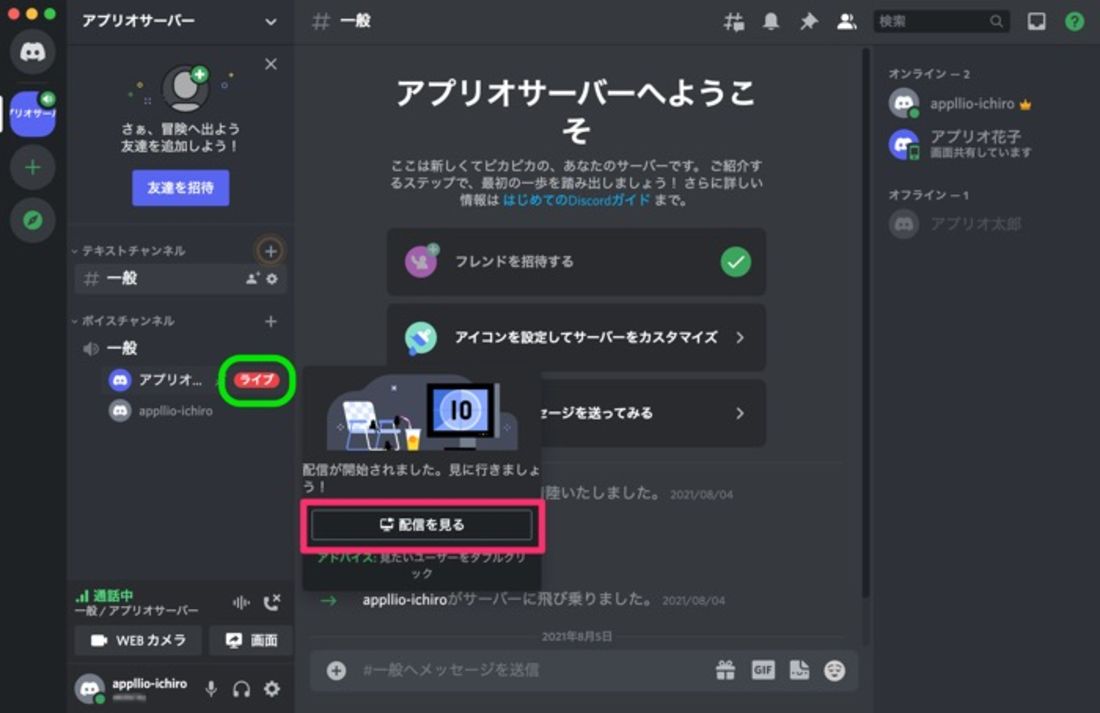Open フレンドを招待する welcome item
Viewport: 1100px width, 713px height.
(x=576, y=262)
